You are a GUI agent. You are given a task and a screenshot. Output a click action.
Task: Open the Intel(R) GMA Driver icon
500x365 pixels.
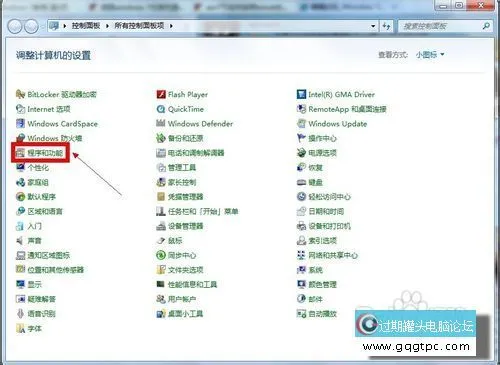point(301,94)
